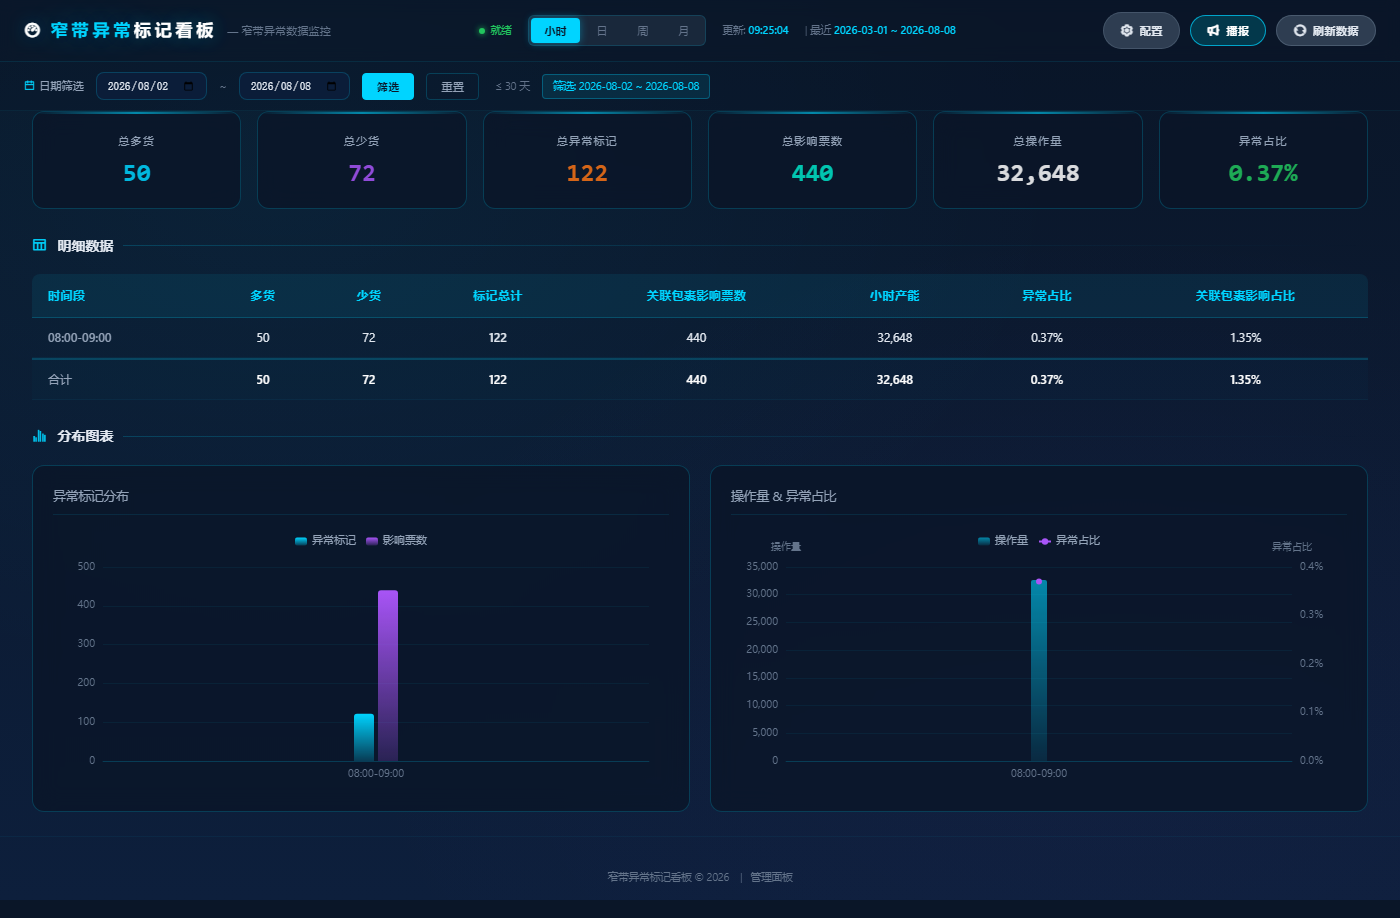Image resolution: width=1400 pixels, height=918 pixels.
Task: Click the 总少货 card
Action: 362,160
